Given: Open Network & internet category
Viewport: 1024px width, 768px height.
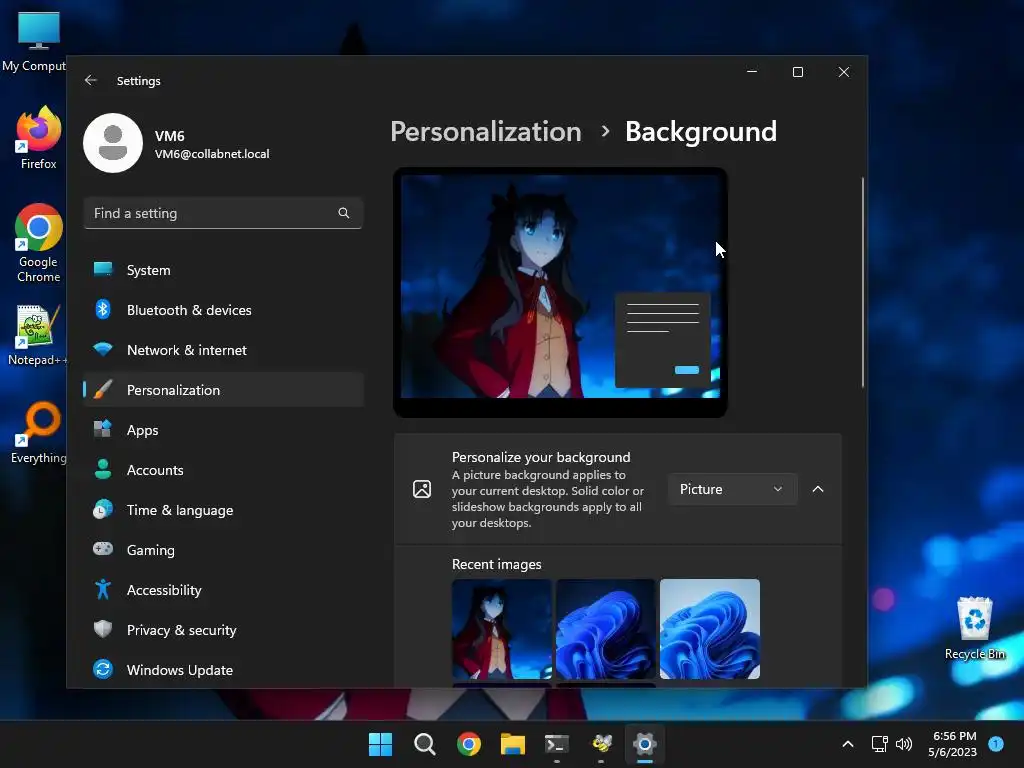Looking at the screenshot, I should click(x=223, y=350).
